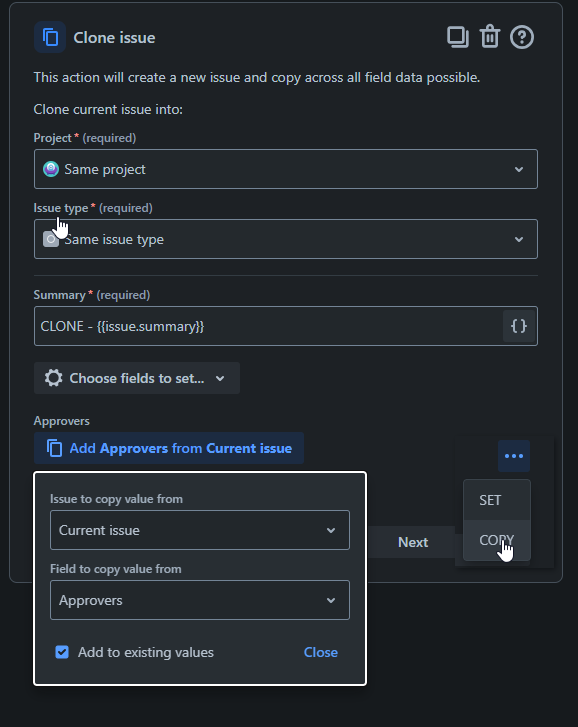Open the Approvers field dropdown
The width and height of the screenshot is (578, 727).
pos(200,600)
